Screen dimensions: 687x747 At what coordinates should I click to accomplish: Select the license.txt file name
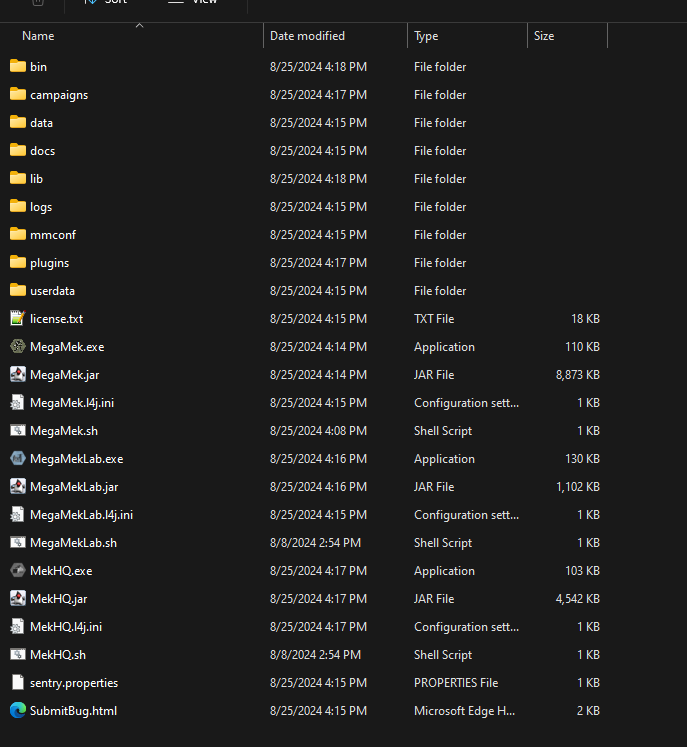[x=57, y=319]
